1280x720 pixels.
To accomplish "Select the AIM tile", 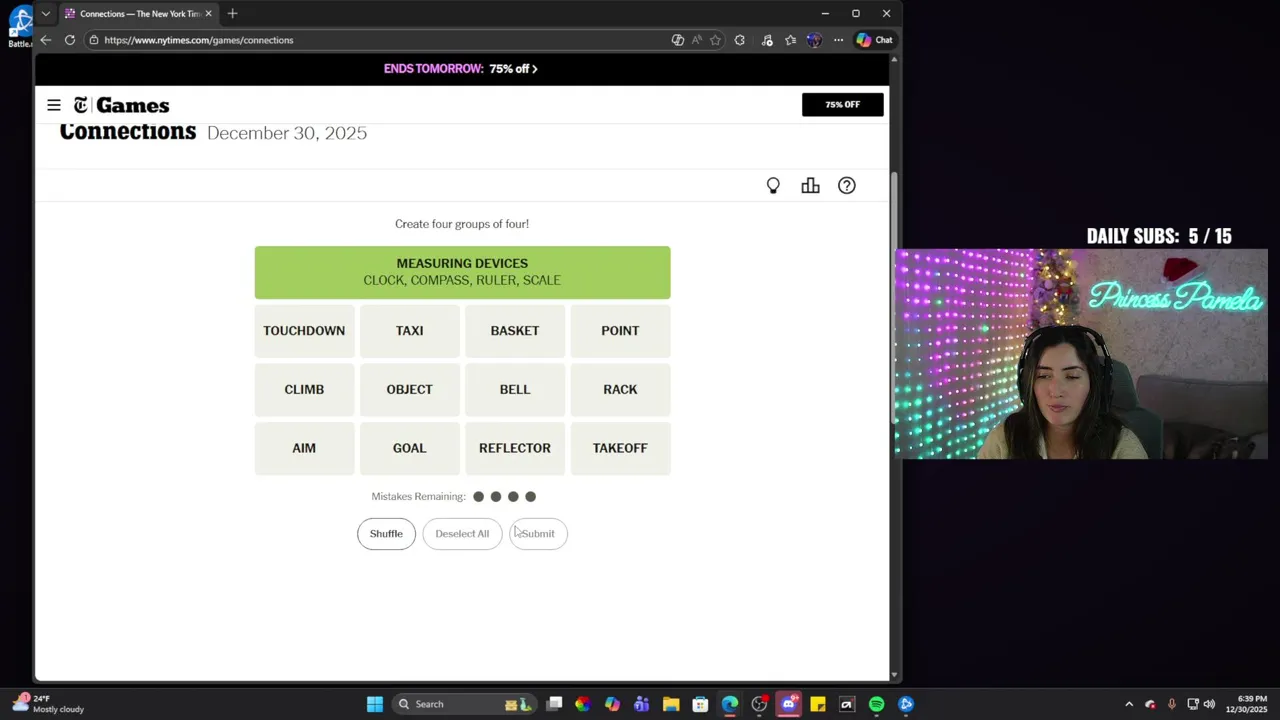I will point(304,448).
